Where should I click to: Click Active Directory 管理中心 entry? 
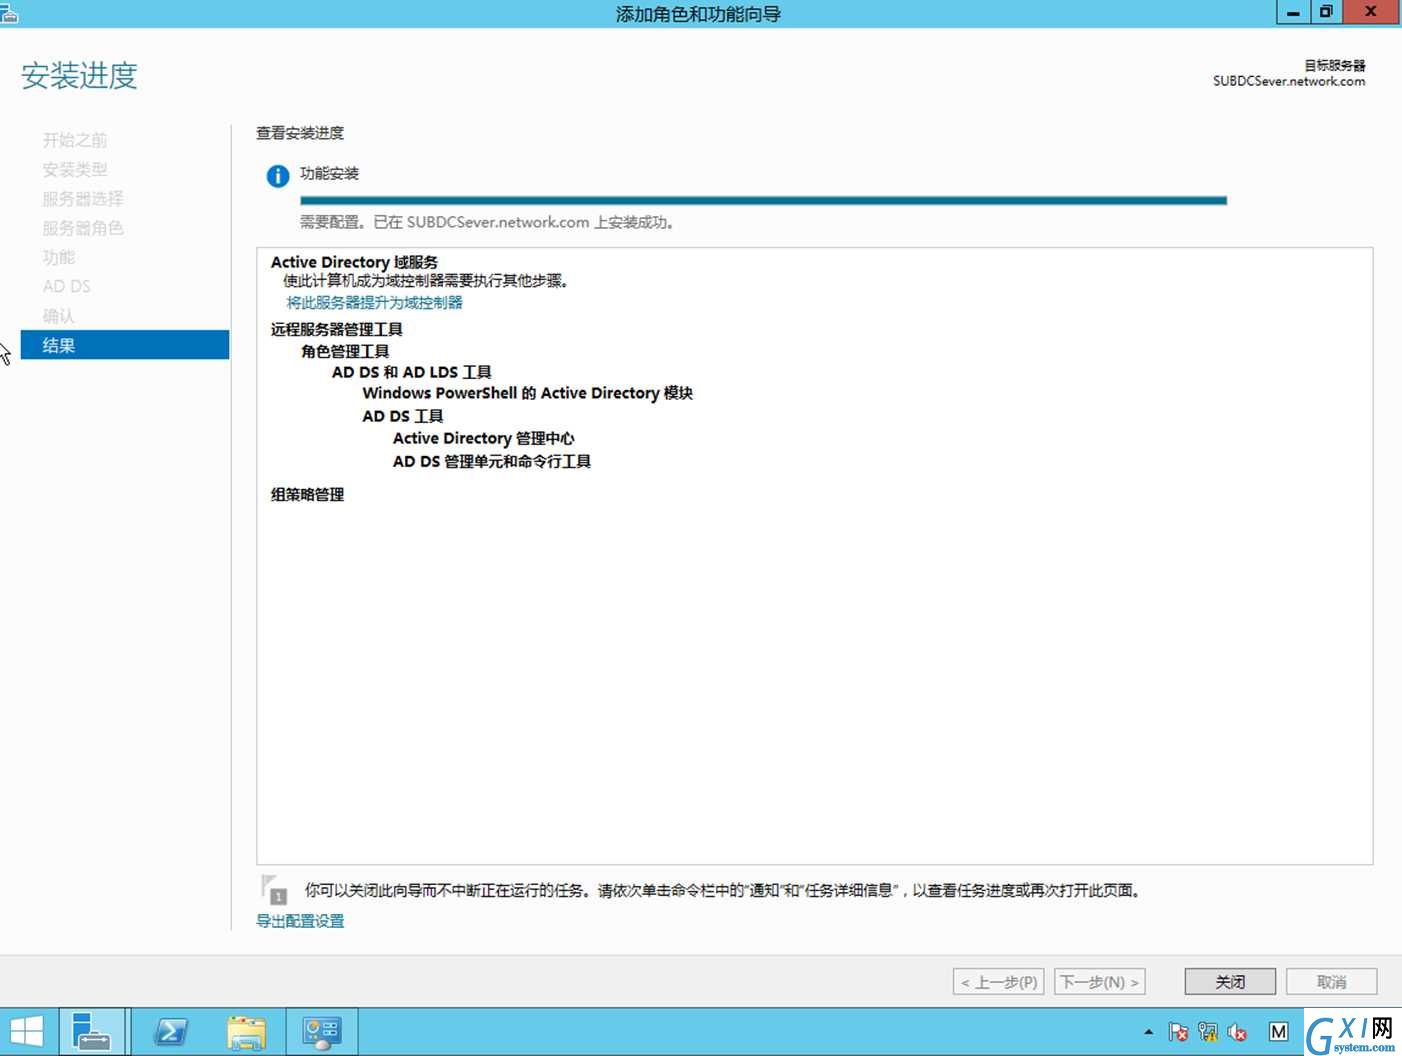[483, 438]
